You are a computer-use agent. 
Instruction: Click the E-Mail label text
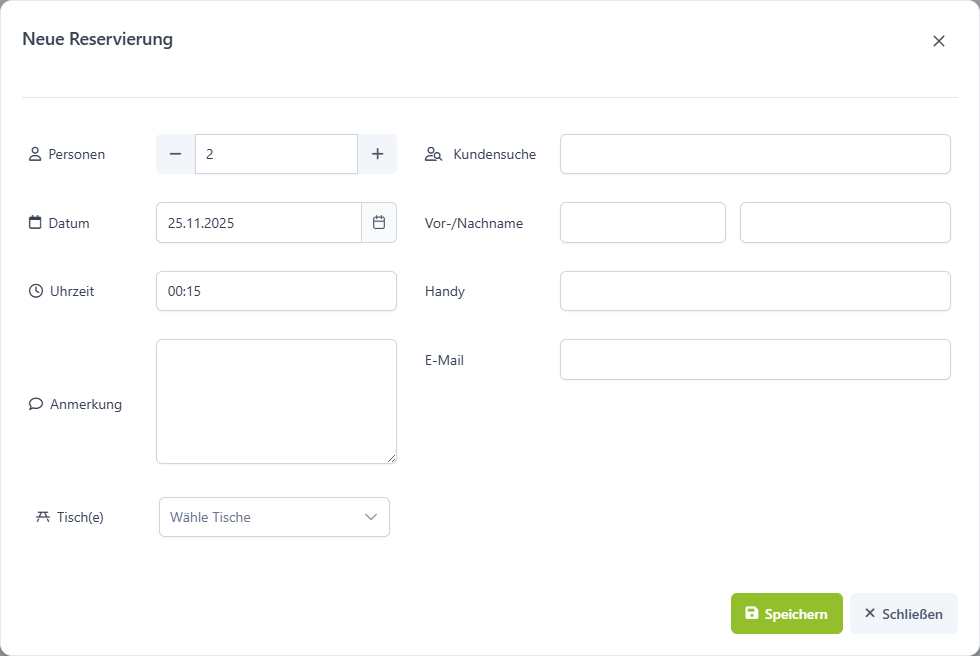point(444,360)
